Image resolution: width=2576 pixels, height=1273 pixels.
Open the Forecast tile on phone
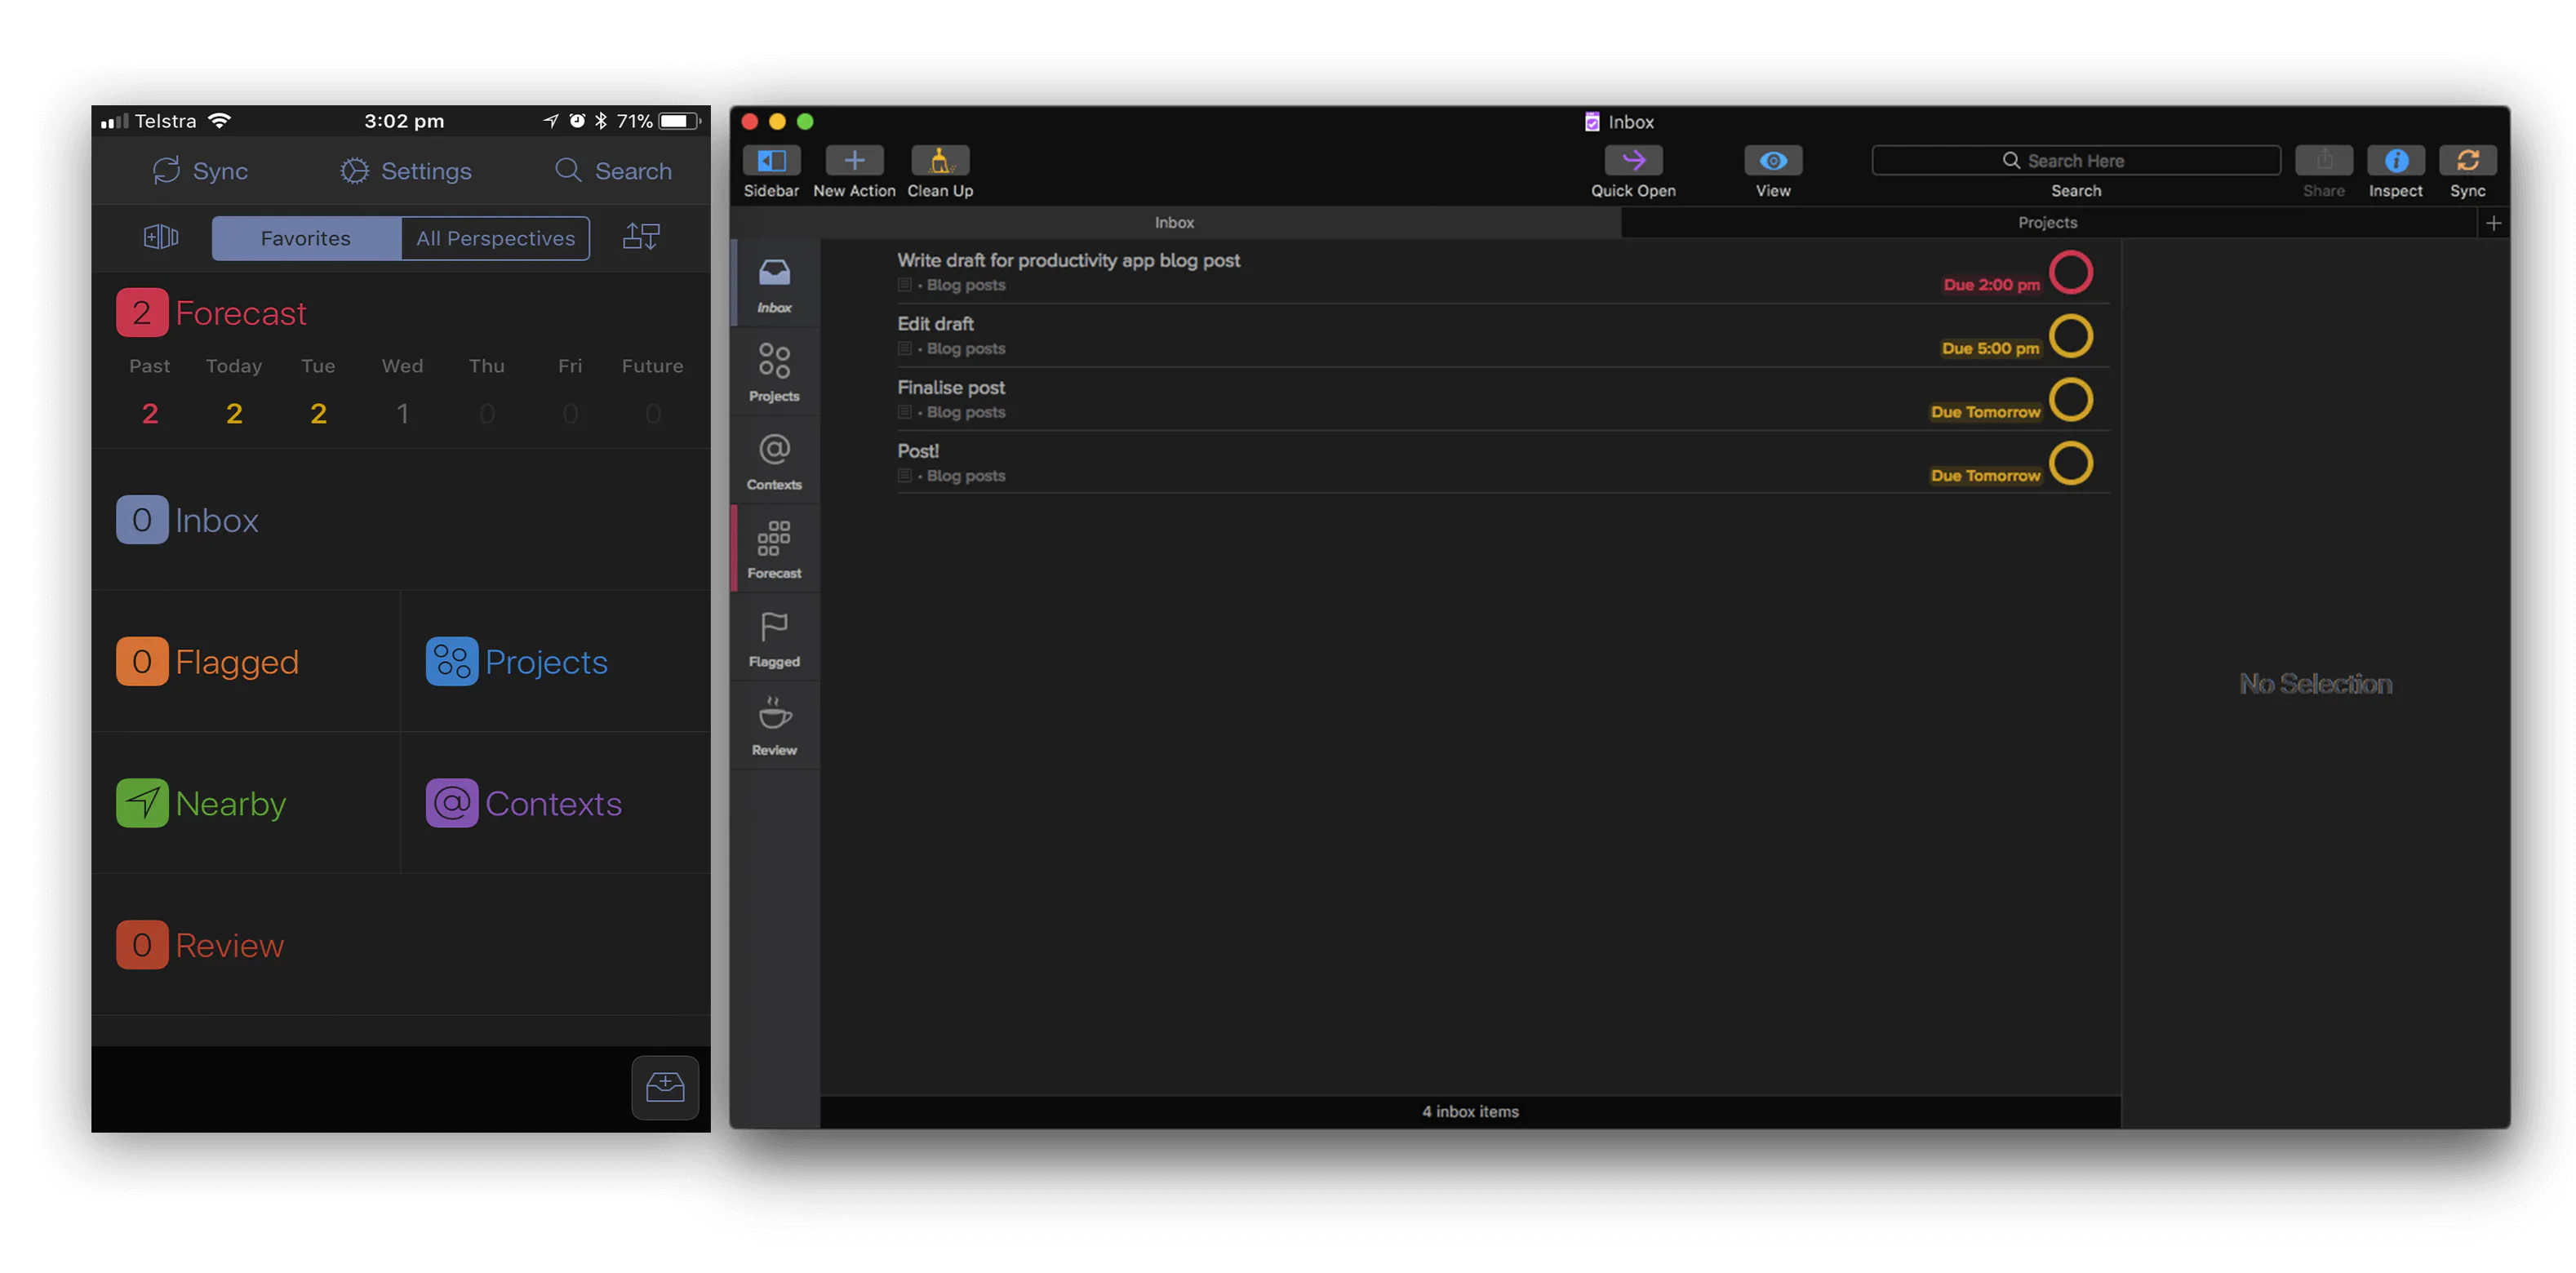[x=212, y=313]
